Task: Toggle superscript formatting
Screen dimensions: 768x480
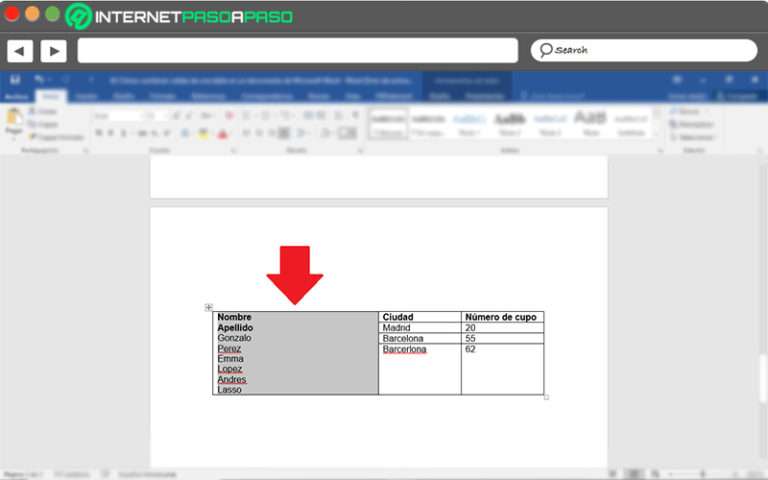Action: point(167,133)
